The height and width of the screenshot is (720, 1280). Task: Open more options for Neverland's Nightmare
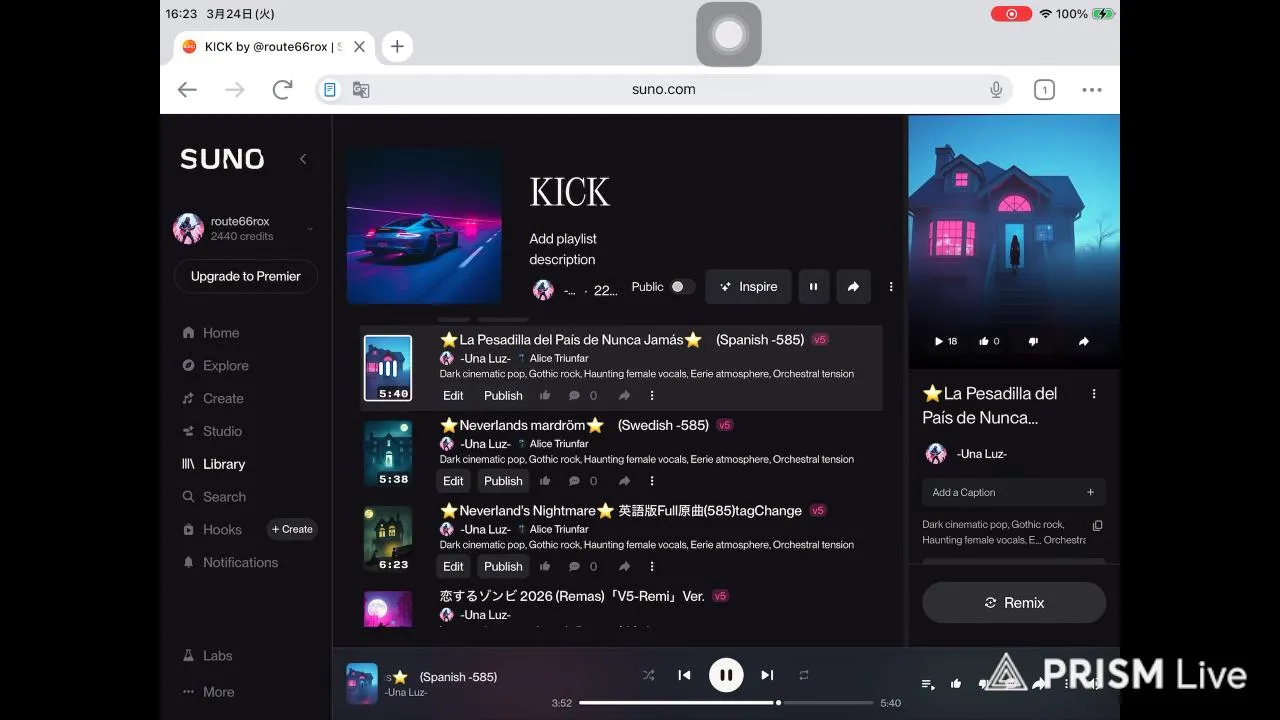click(x=652, y=567)
